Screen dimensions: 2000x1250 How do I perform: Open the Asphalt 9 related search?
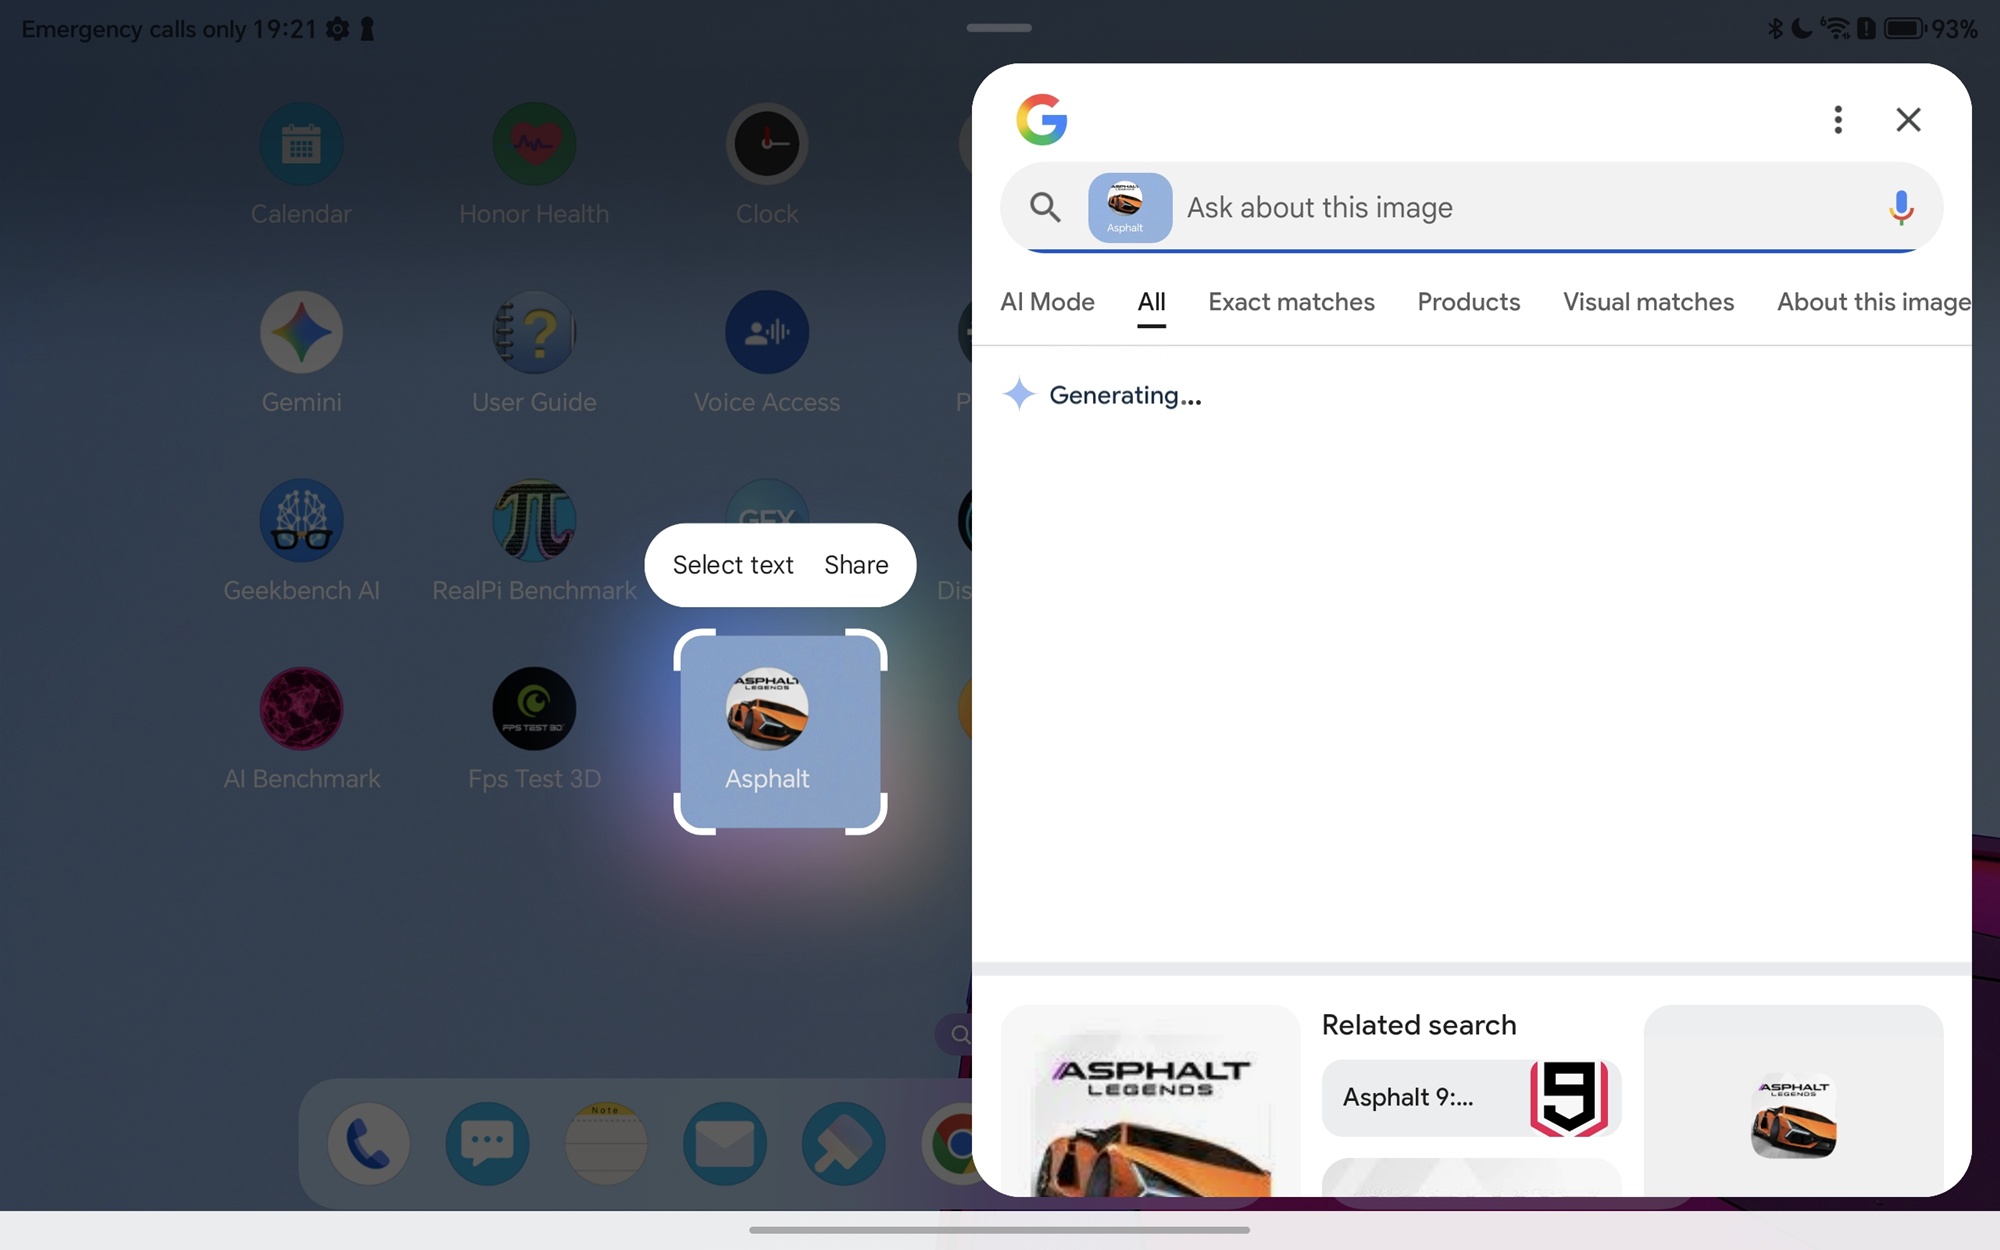click(1471, 1098)
